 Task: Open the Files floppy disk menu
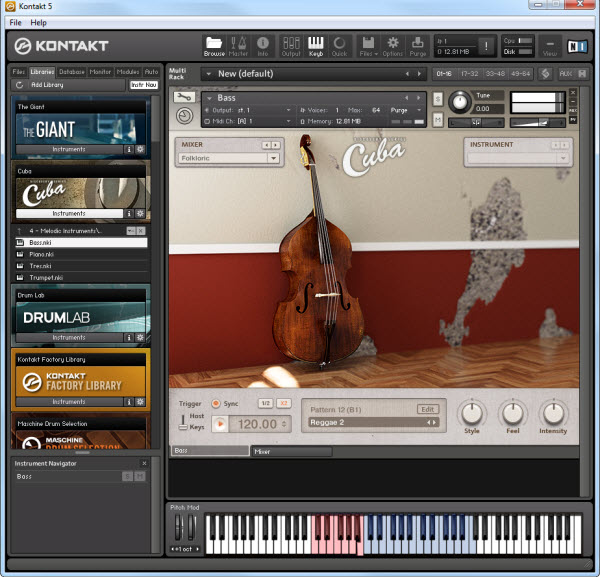[x=368, y=46]
